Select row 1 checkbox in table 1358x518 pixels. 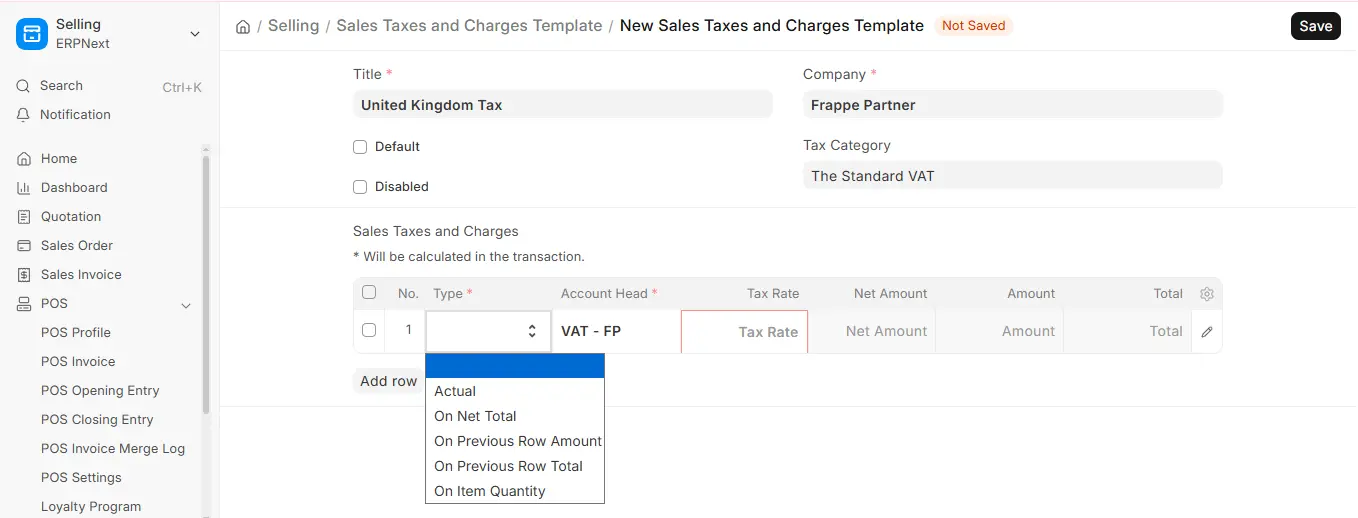tap(369, 330)
